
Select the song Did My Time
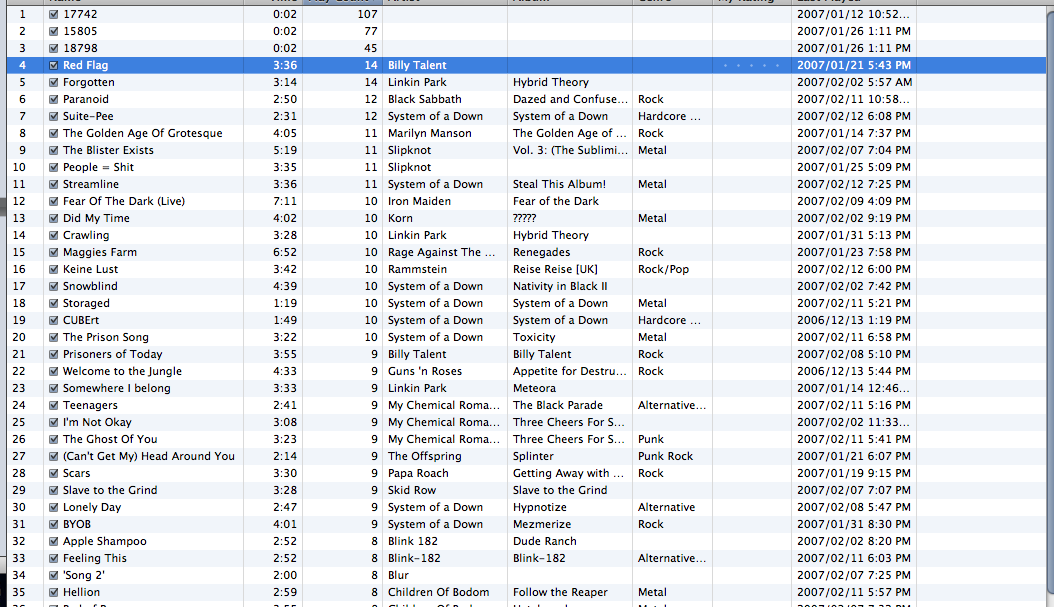point(96,218)
